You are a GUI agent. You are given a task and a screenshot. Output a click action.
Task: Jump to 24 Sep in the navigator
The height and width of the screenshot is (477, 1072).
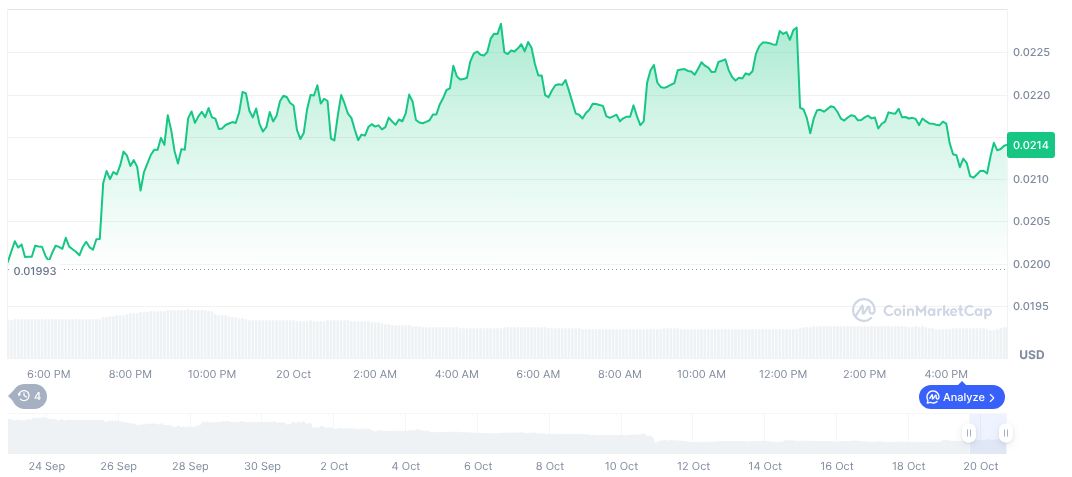(x=47, y=466)
